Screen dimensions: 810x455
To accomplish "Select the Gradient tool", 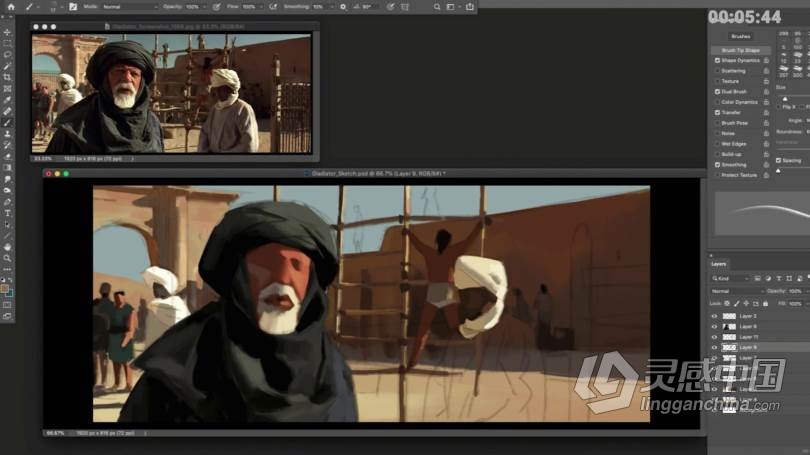I will click(x=7, y=168).
